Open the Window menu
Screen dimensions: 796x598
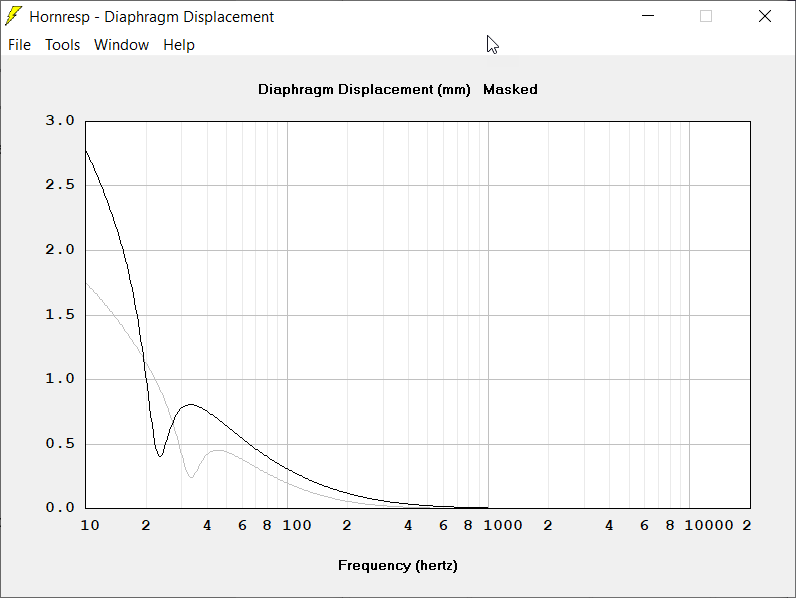tap(121, 45)
